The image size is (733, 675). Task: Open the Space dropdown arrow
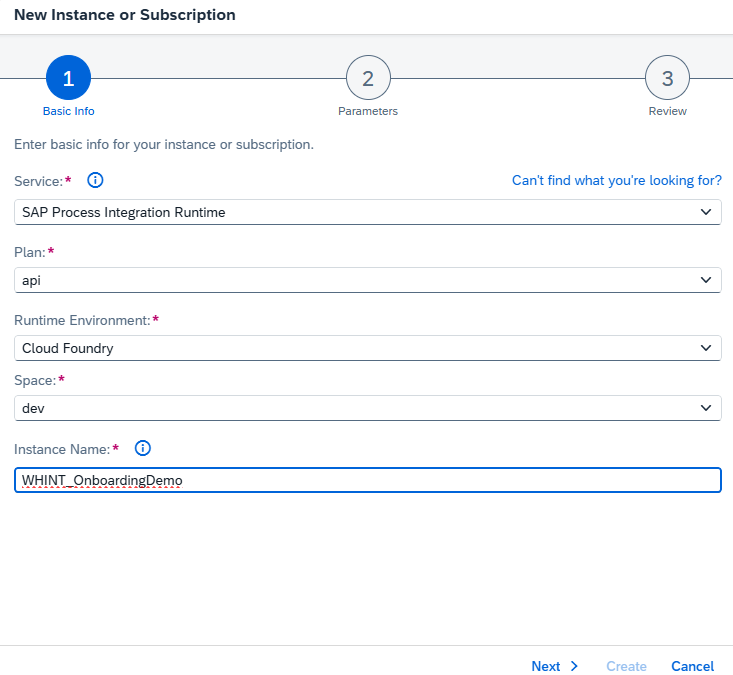707,408
